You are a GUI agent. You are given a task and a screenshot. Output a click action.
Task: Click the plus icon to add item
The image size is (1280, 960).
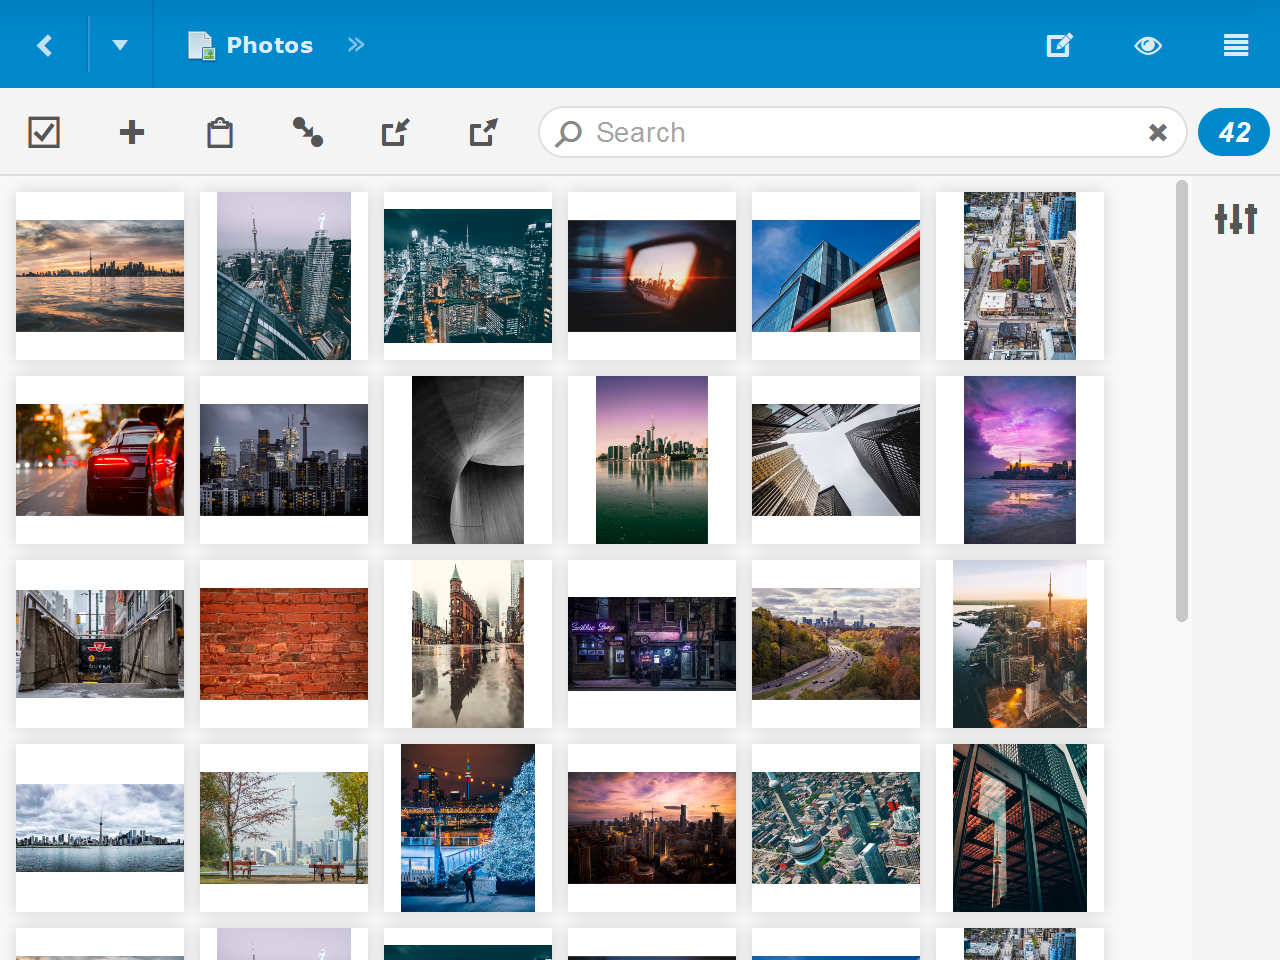coord(132,132)
